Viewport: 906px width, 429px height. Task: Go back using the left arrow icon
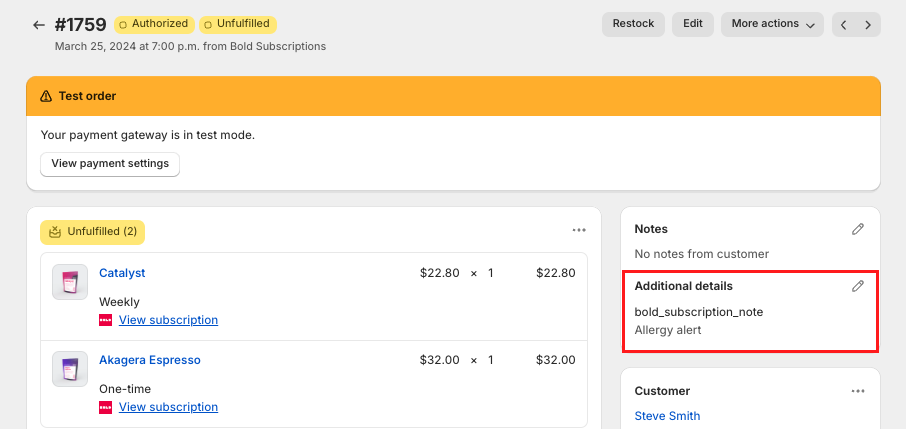coord(39,25)
